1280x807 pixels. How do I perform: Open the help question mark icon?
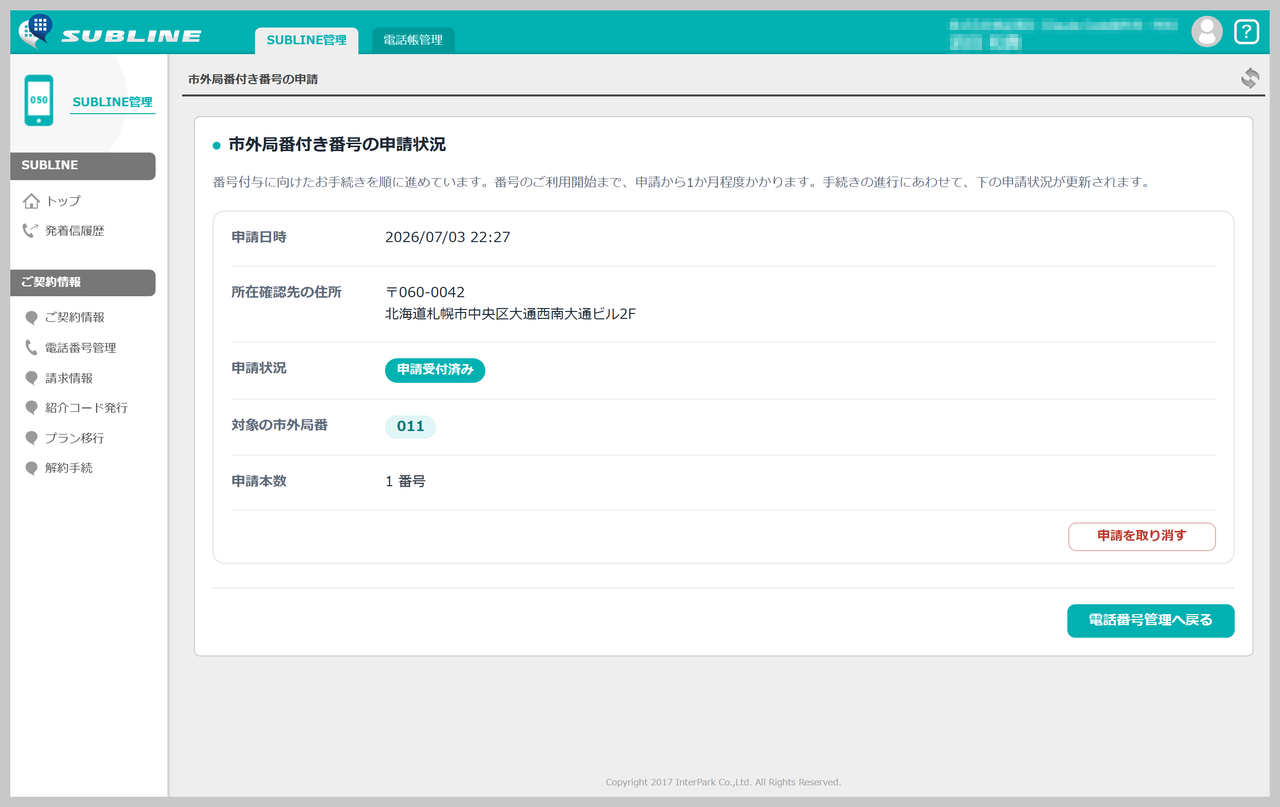[x=1246, y=32]
